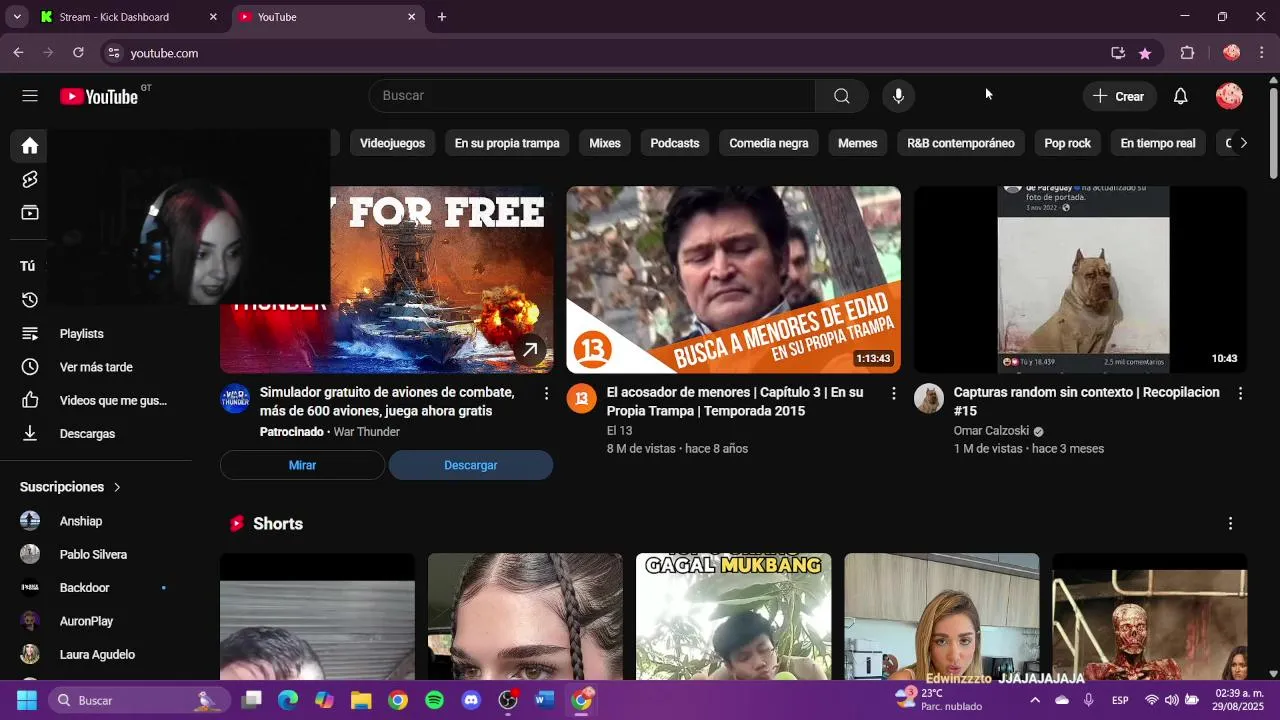Screen dimensions: 1280x720
Task: Click the YouTube Buscar search field
Action: pyautogui.click(x=592, y=96)
